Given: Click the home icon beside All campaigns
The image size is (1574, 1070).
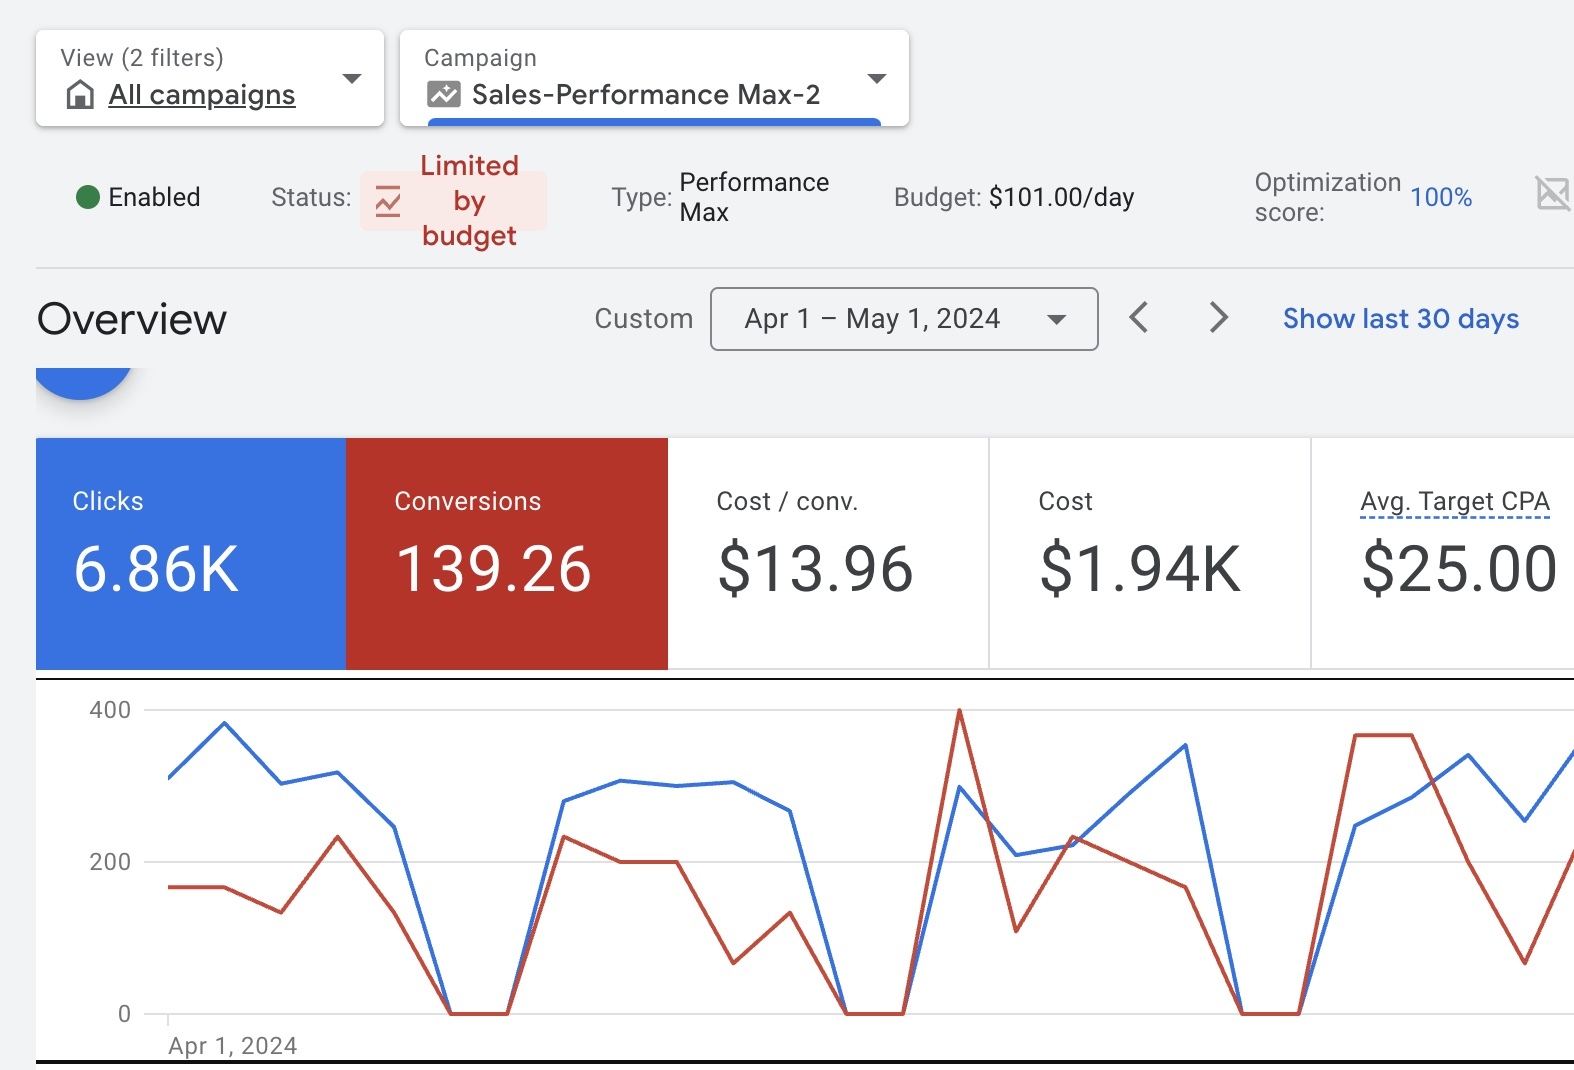Looking at the screenshot, I should [80, 95].
